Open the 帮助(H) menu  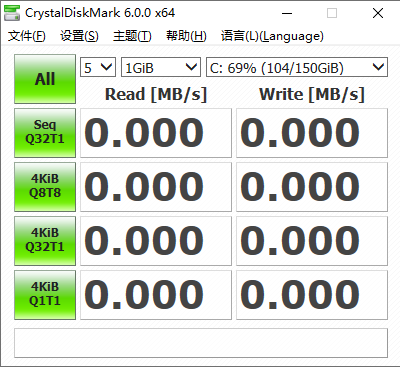point(186,36)
